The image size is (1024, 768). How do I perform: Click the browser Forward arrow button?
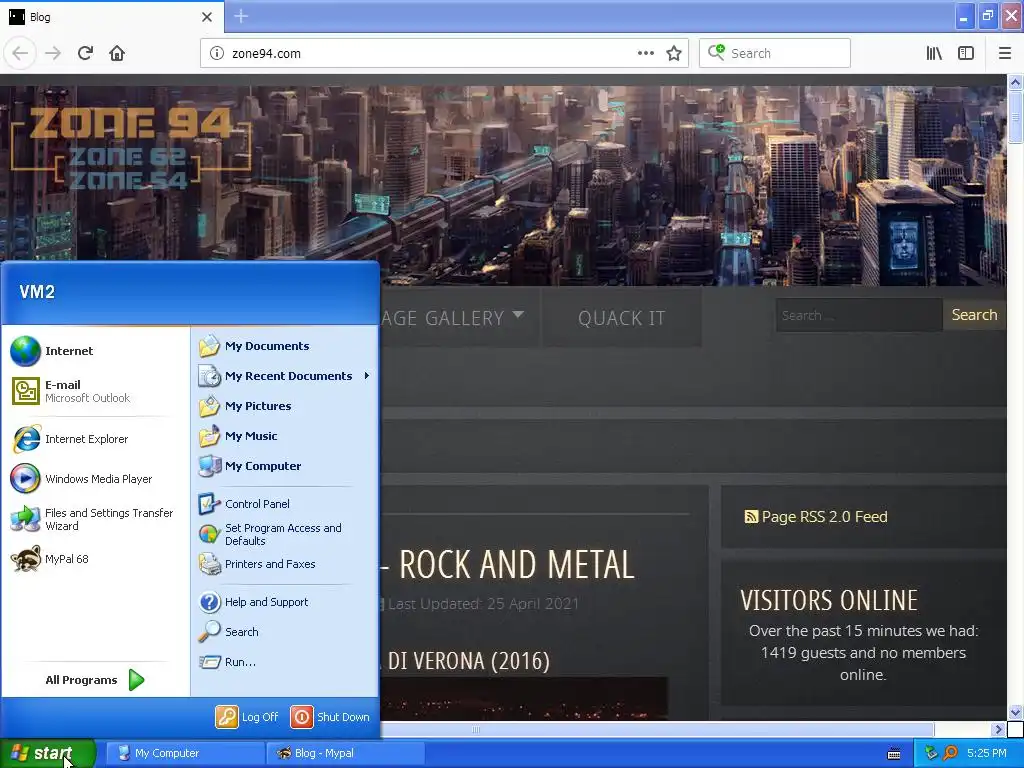tap(53, 54)
